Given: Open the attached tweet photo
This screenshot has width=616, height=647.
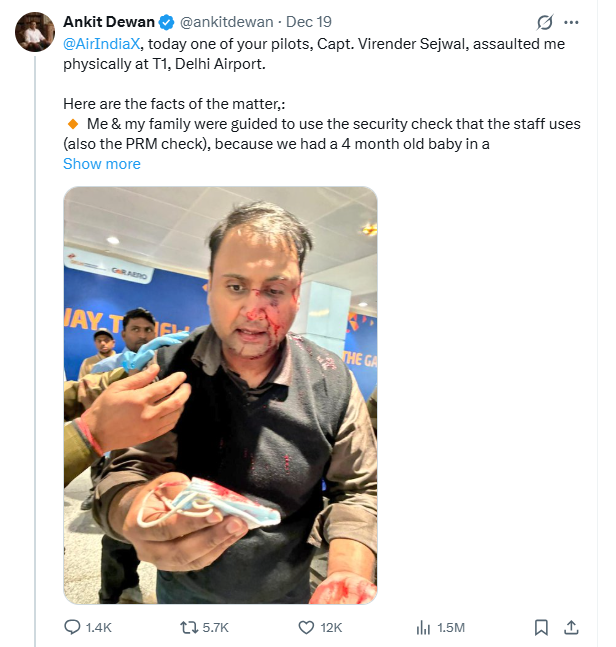Looking at the screenshot, I should tap(220, 395).
